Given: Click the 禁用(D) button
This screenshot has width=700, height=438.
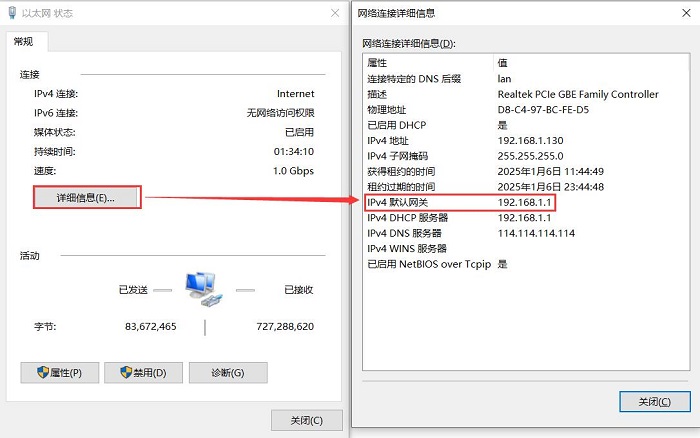Looking at the screenshot, I should coord(143,372).
